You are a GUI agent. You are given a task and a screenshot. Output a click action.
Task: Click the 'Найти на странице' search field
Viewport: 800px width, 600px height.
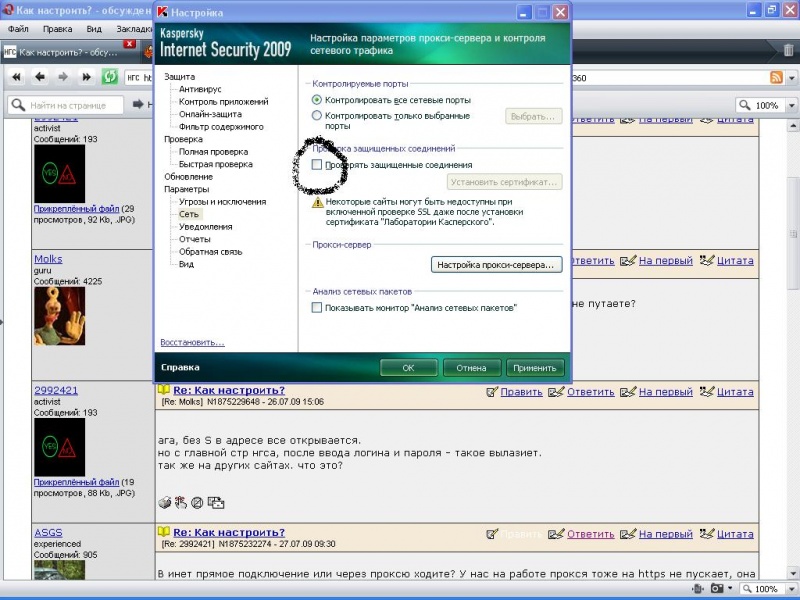[70, 105]
